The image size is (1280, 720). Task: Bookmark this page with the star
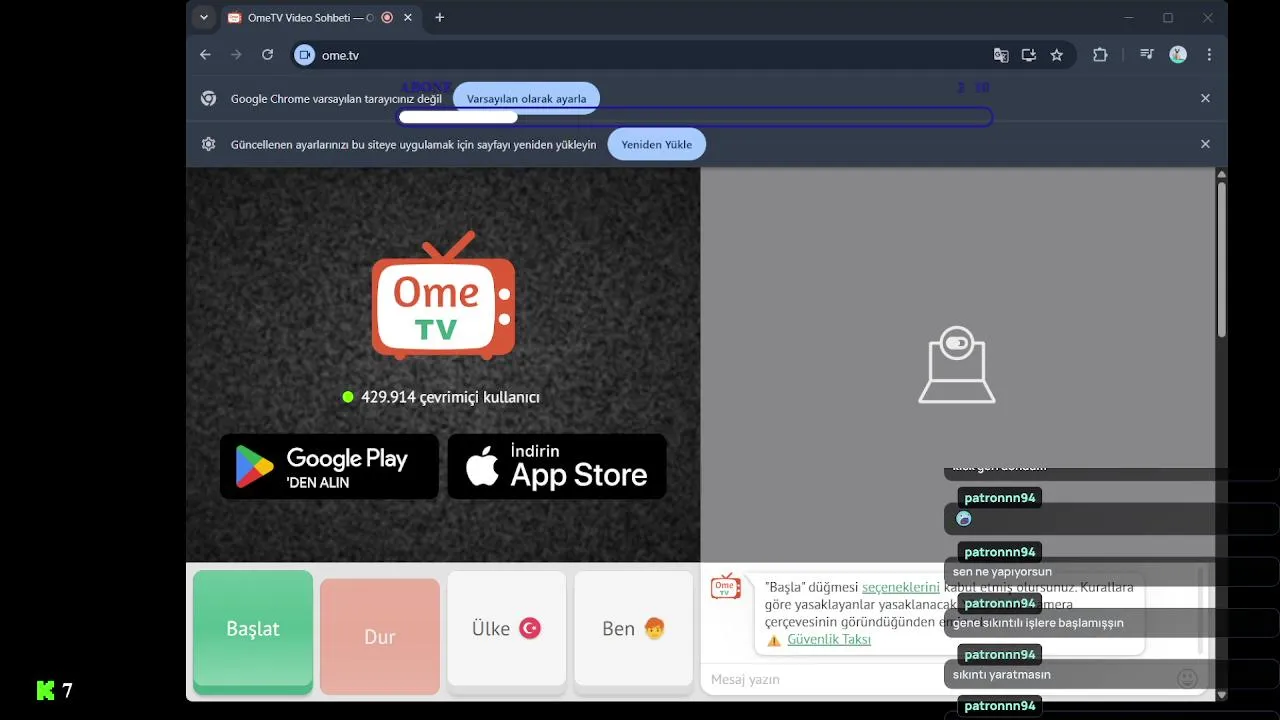tap(1057, 55)
